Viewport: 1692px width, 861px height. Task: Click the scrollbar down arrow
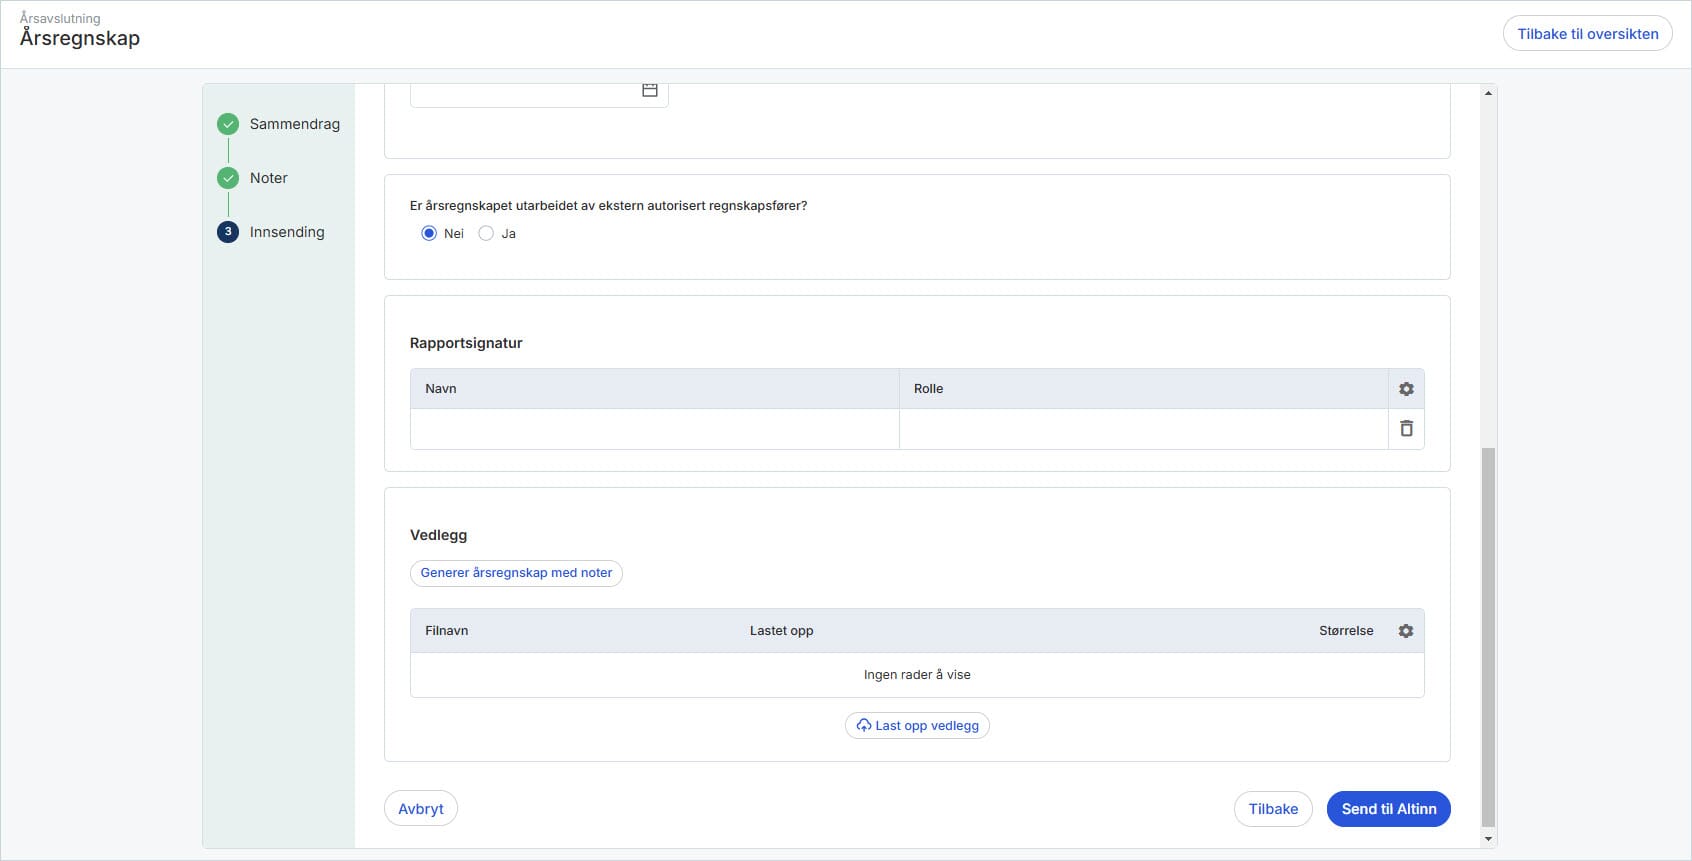(x=1488, y=839)
